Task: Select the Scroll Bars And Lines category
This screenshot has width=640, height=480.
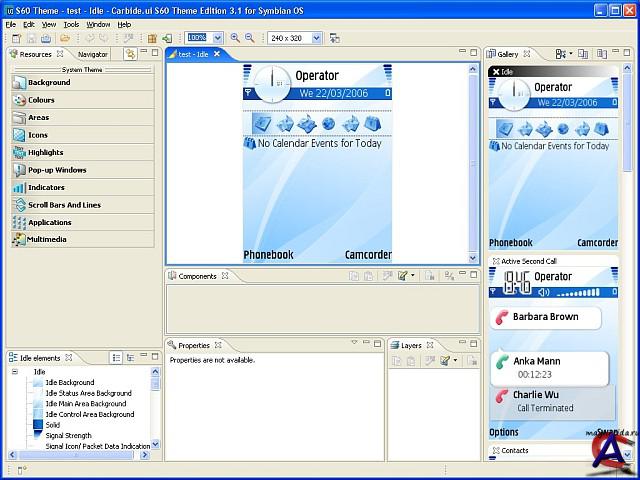Action: (64, 205)
